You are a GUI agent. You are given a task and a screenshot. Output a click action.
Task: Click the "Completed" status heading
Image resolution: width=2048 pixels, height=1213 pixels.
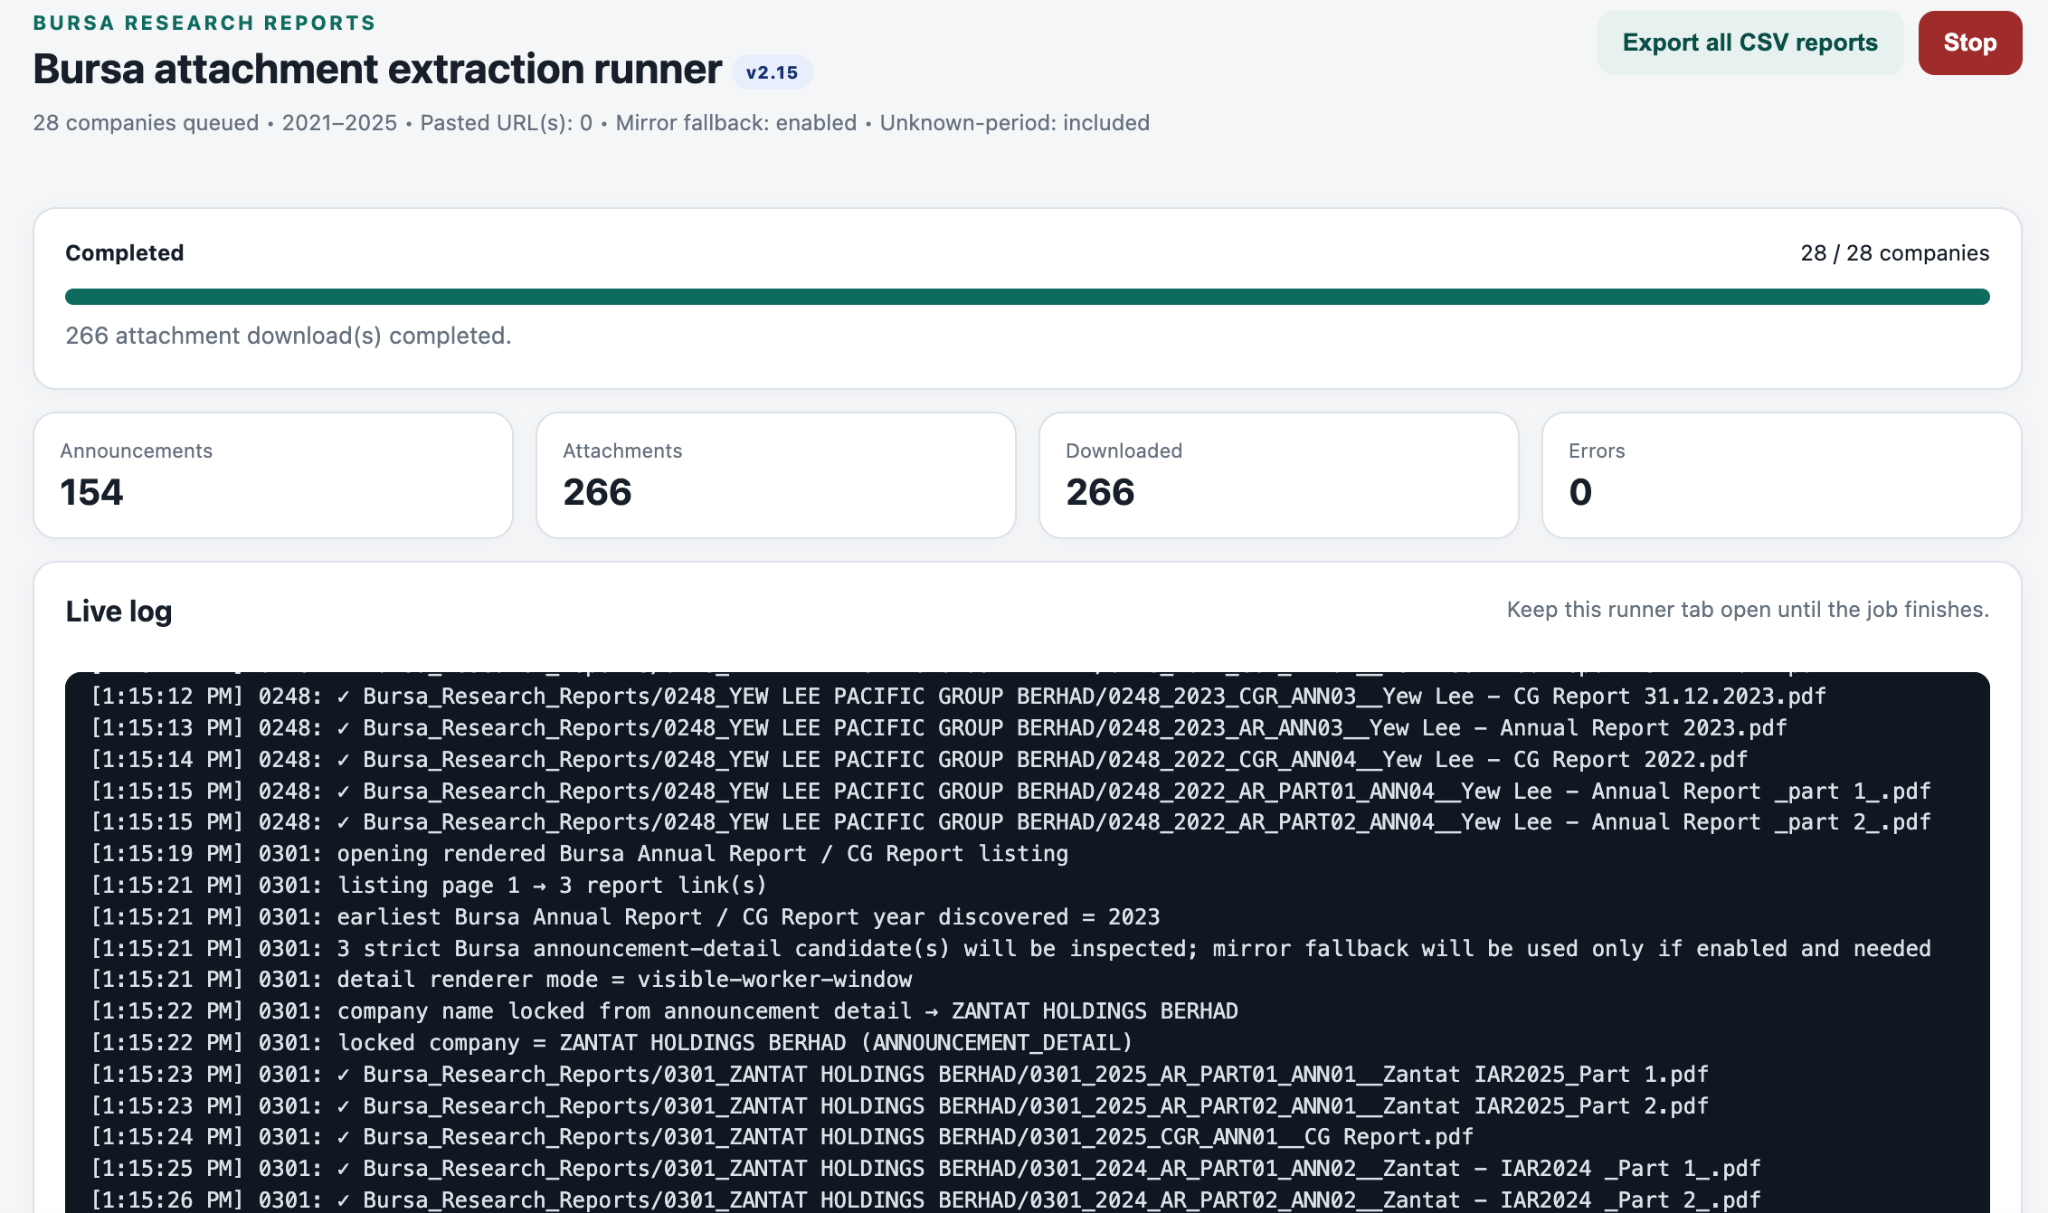(x=125, y=253)
